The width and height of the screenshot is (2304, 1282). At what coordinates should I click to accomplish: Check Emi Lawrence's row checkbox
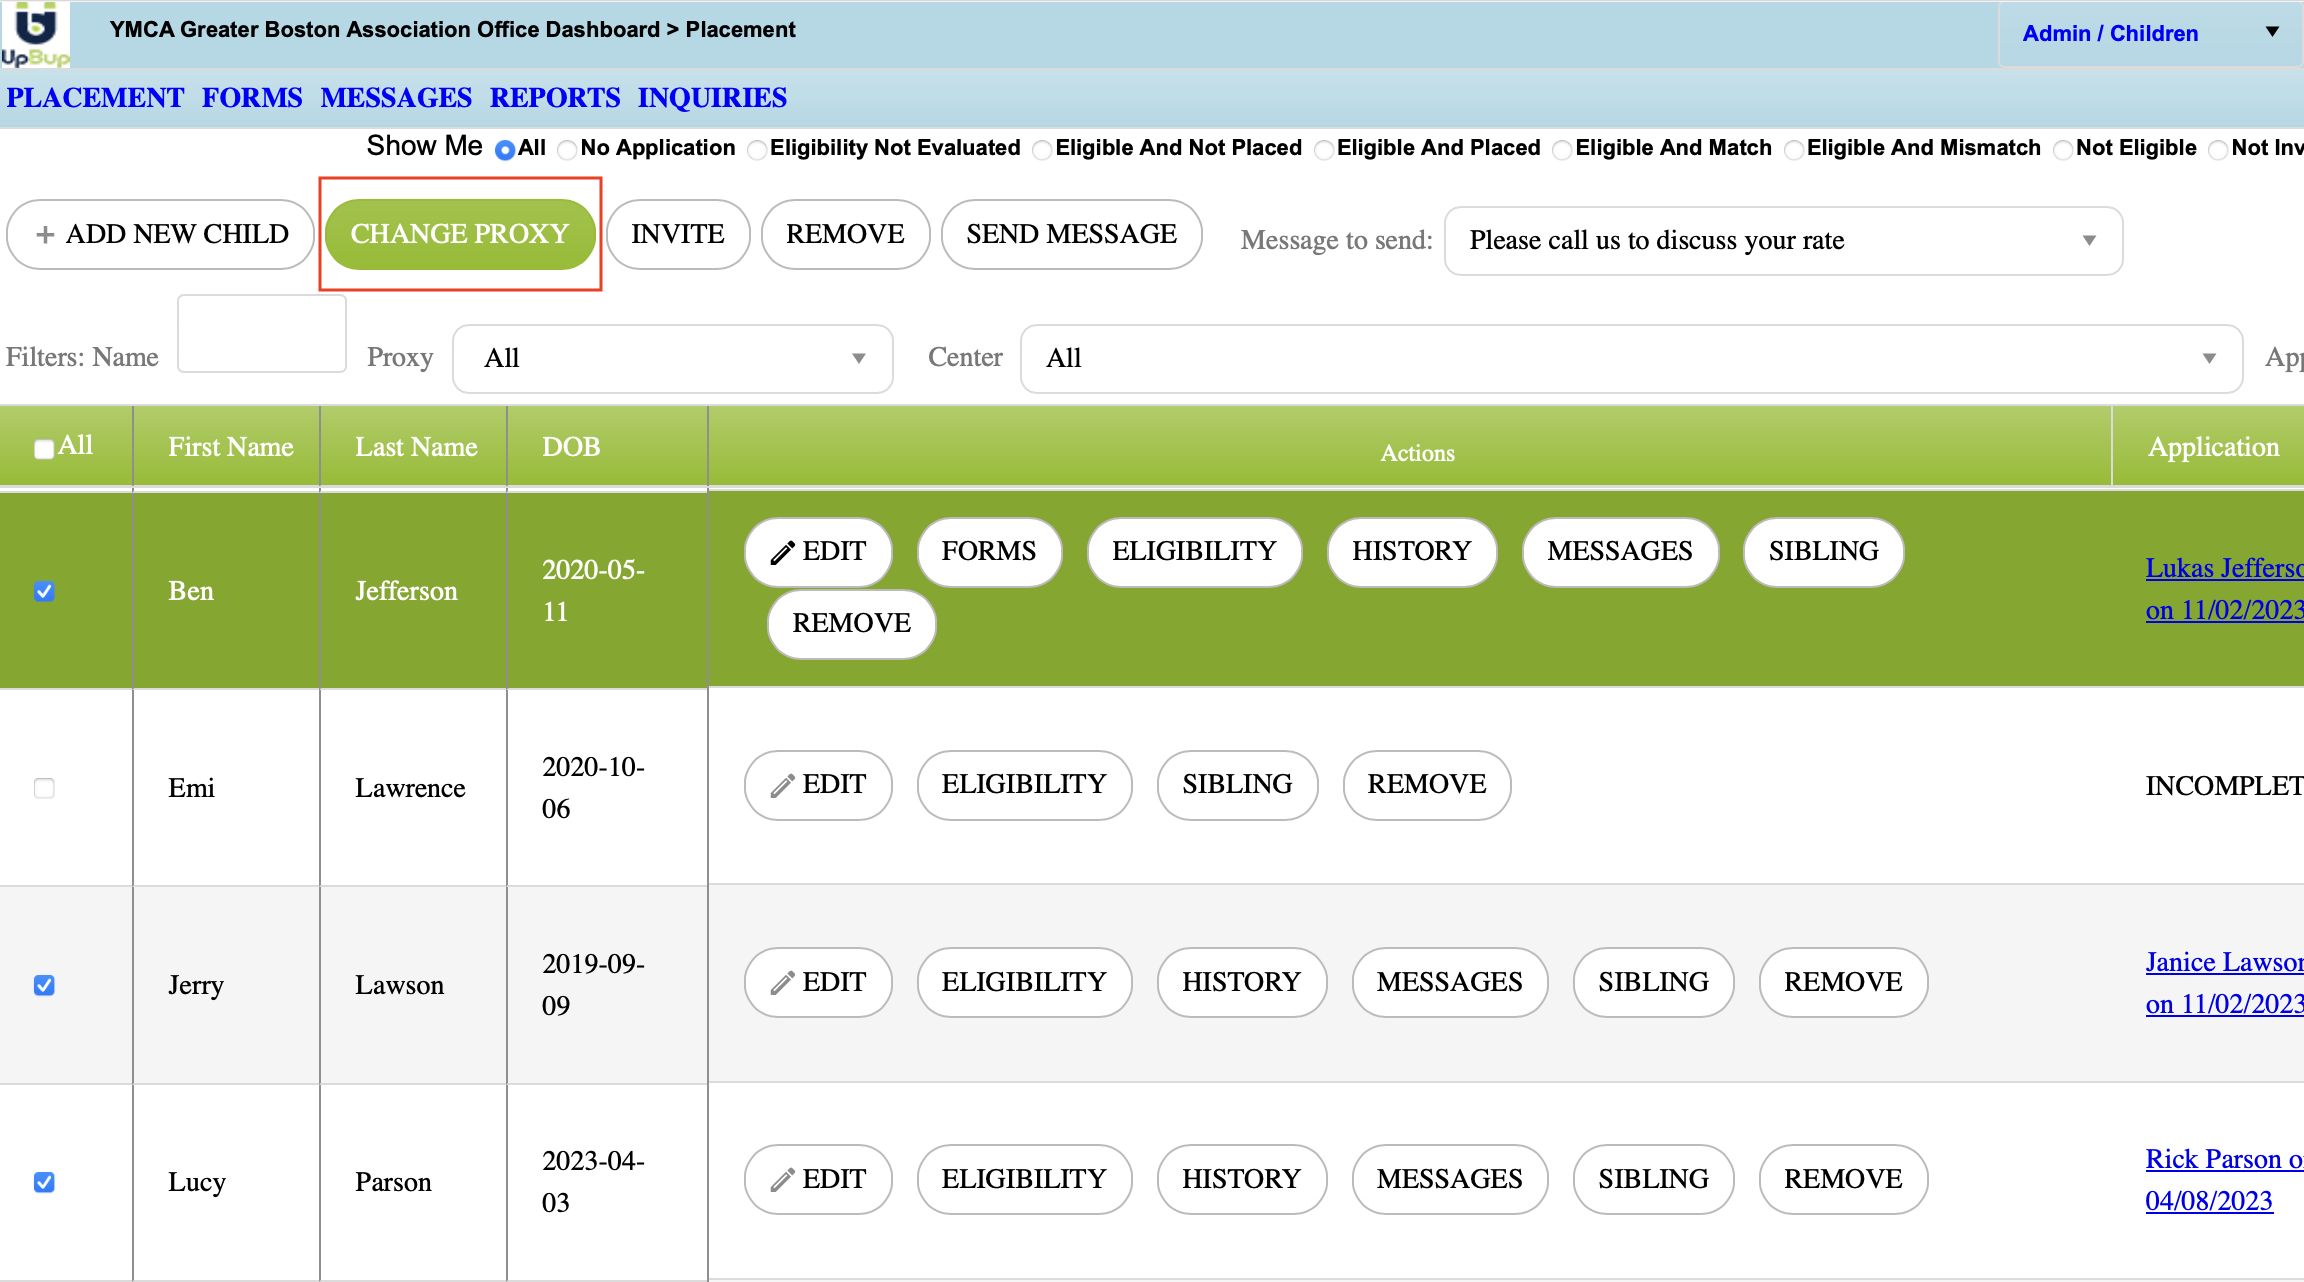pyautogui.click(x=44, y=788)
